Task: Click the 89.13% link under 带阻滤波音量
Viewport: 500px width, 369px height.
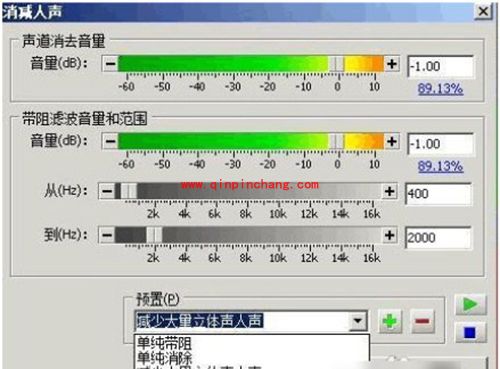Action: pyautogui.click(x=440, y=166)
